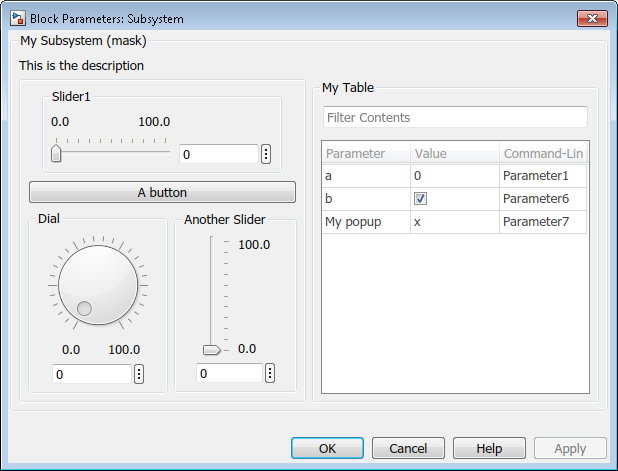Viewport: 618px width, 471px height.
Task: Click the Slider1 value input field
Action: [218, 154]
